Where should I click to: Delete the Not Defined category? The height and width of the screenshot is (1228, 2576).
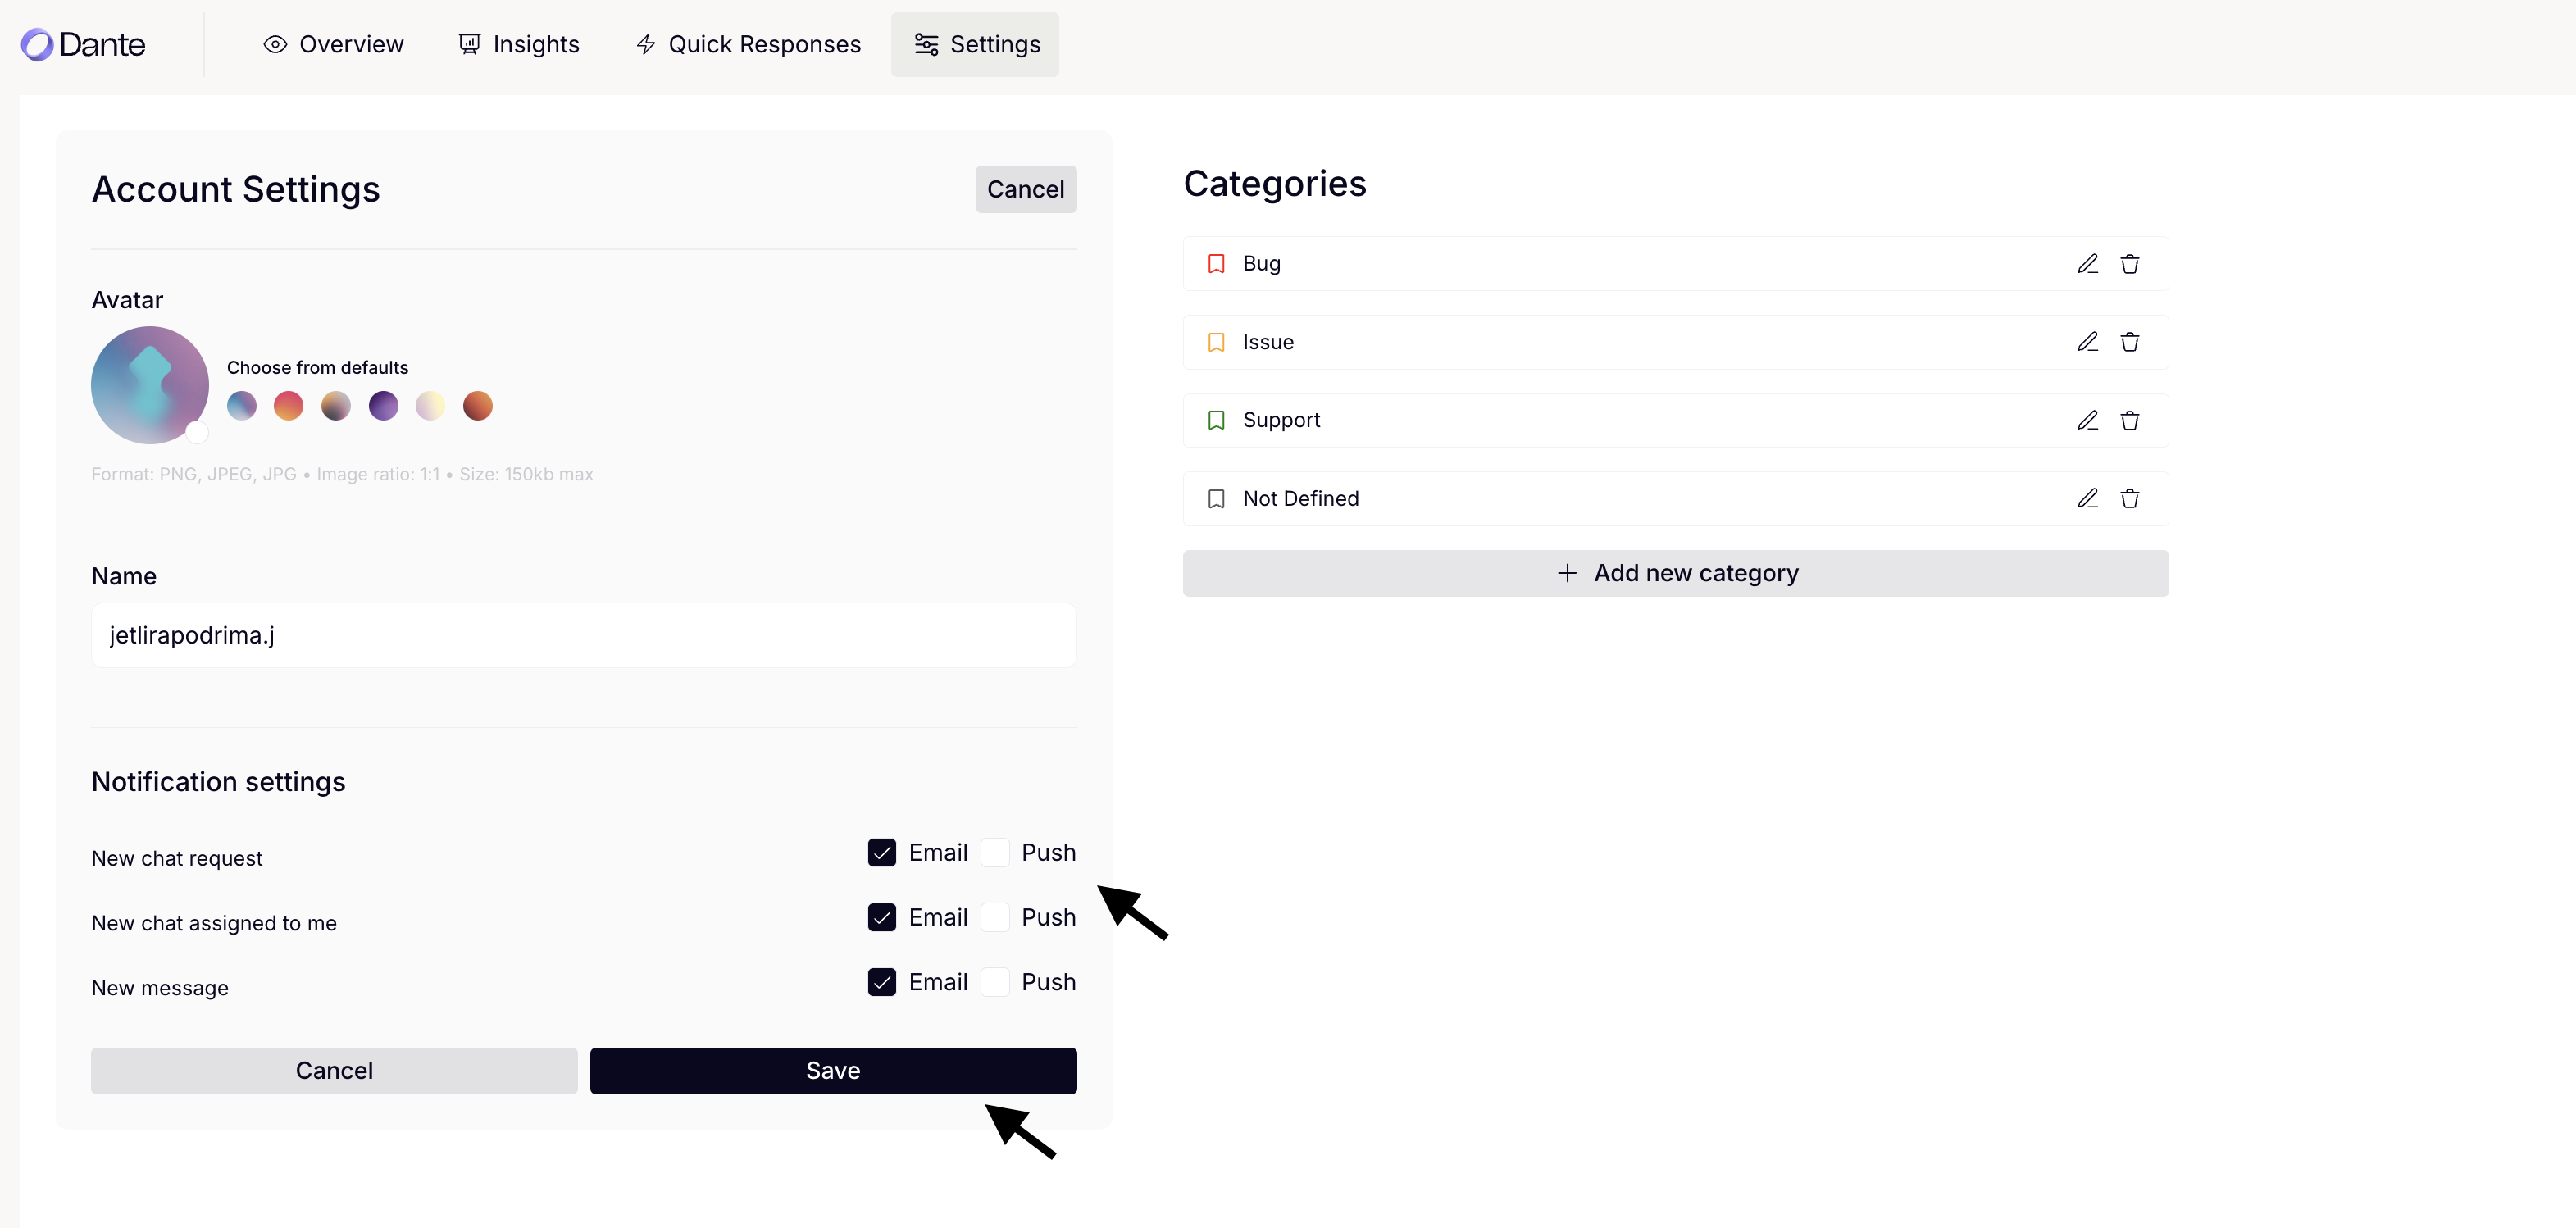pos(2129,498)
